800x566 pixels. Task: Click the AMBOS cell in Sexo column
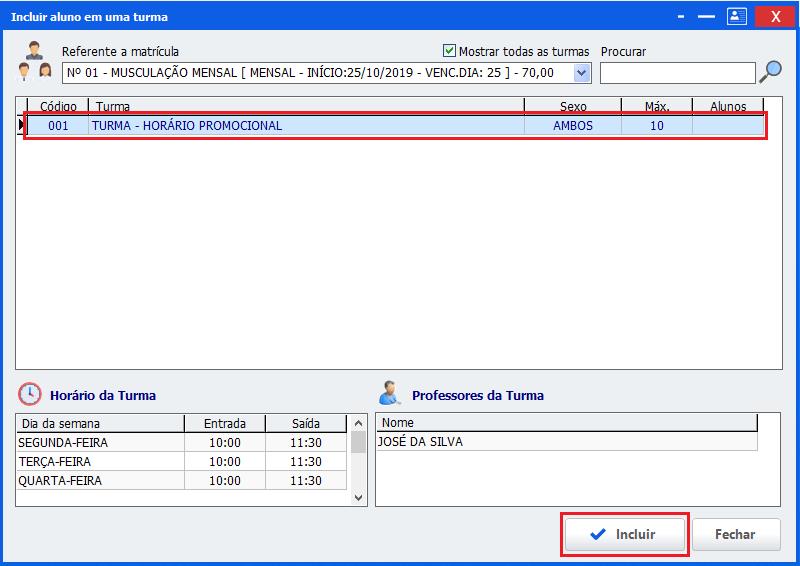[x=573, y=126]
